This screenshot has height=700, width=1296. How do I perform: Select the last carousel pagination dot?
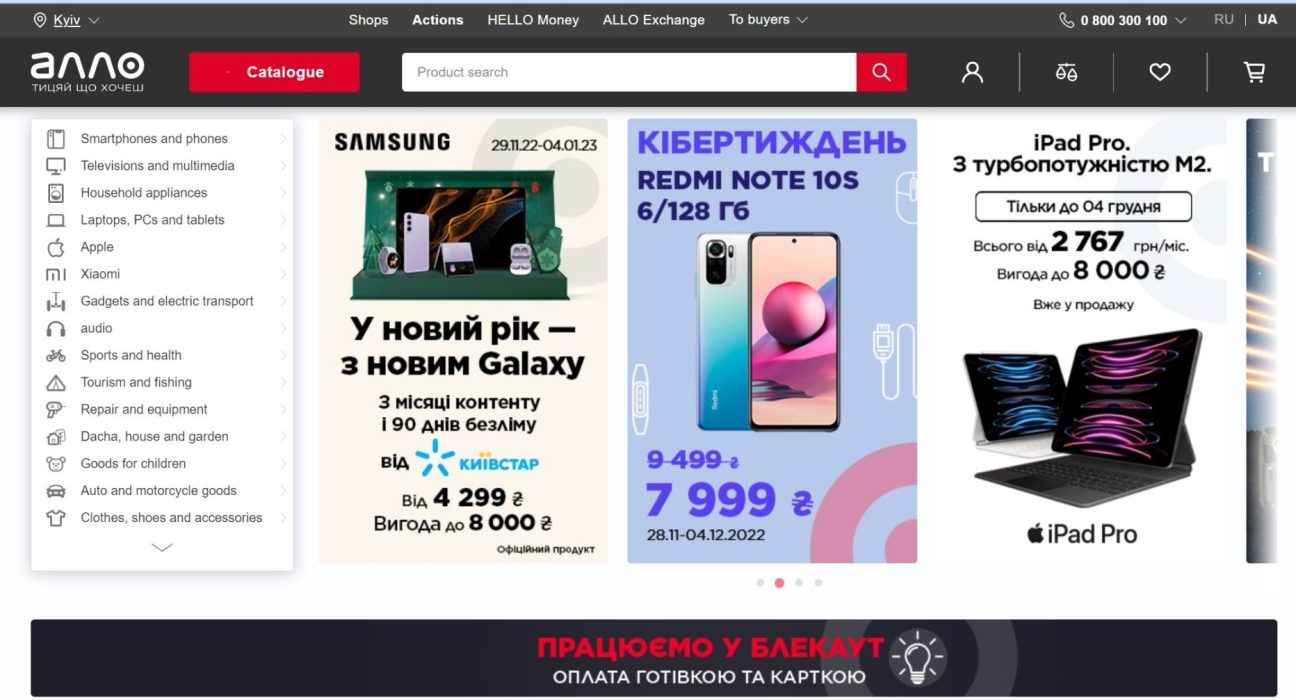(x=818, y=582)
